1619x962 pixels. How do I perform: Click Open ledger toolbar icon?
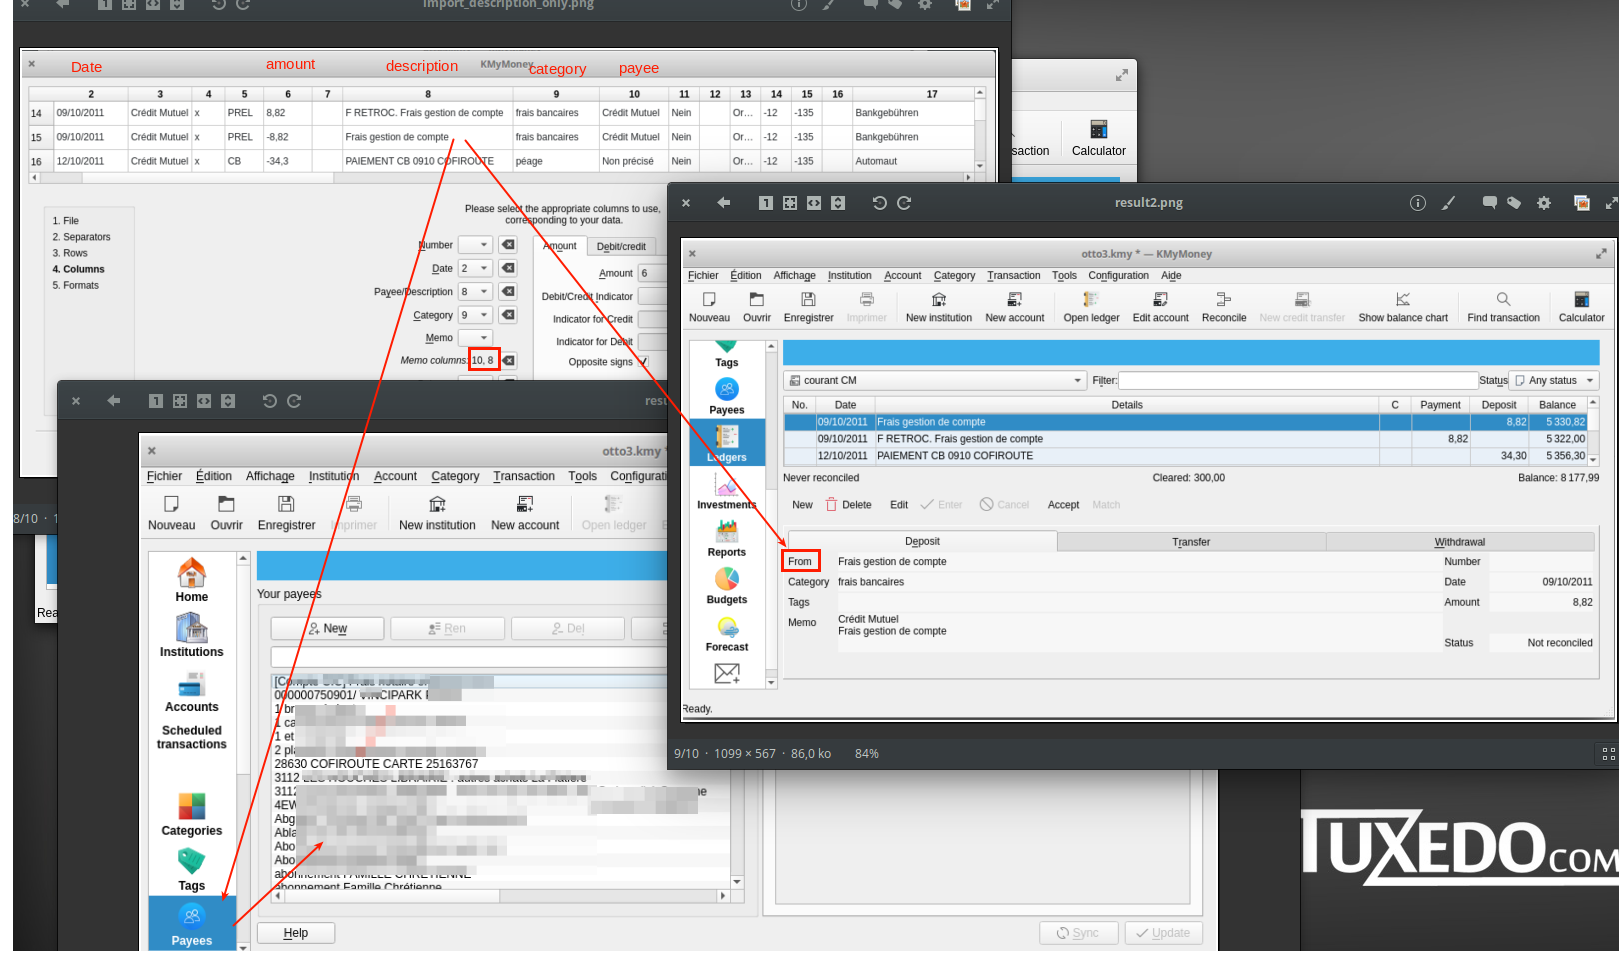[x=1091, y=307]
